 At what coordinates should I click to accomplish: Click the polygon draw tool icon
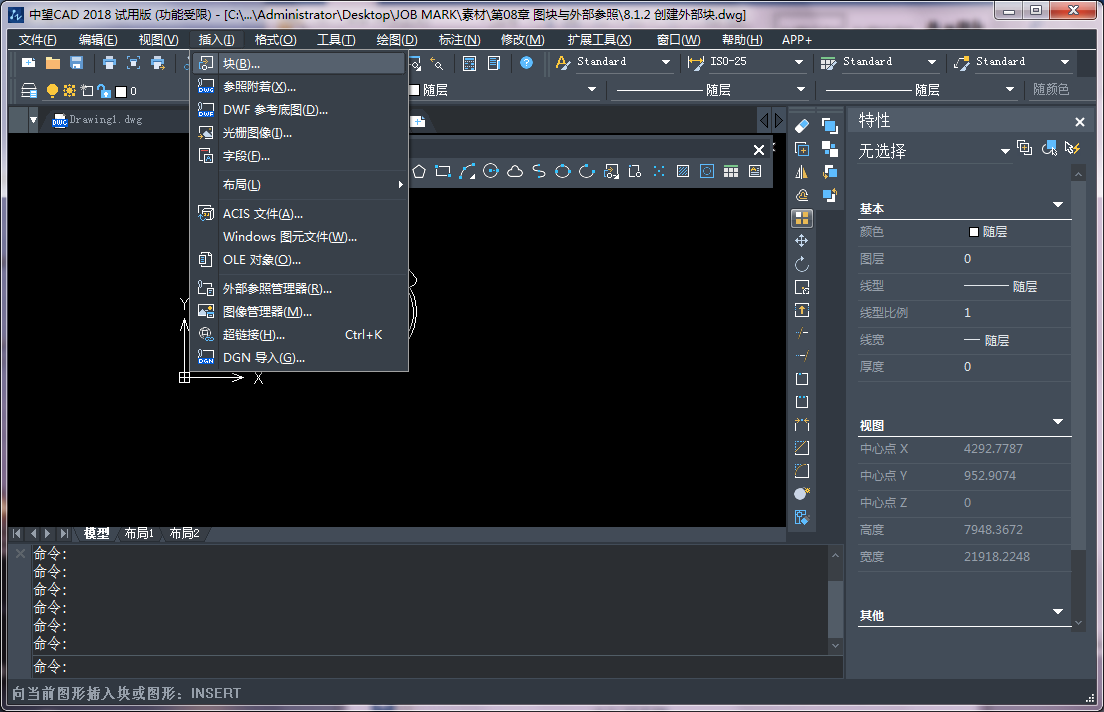click(419, 171)
